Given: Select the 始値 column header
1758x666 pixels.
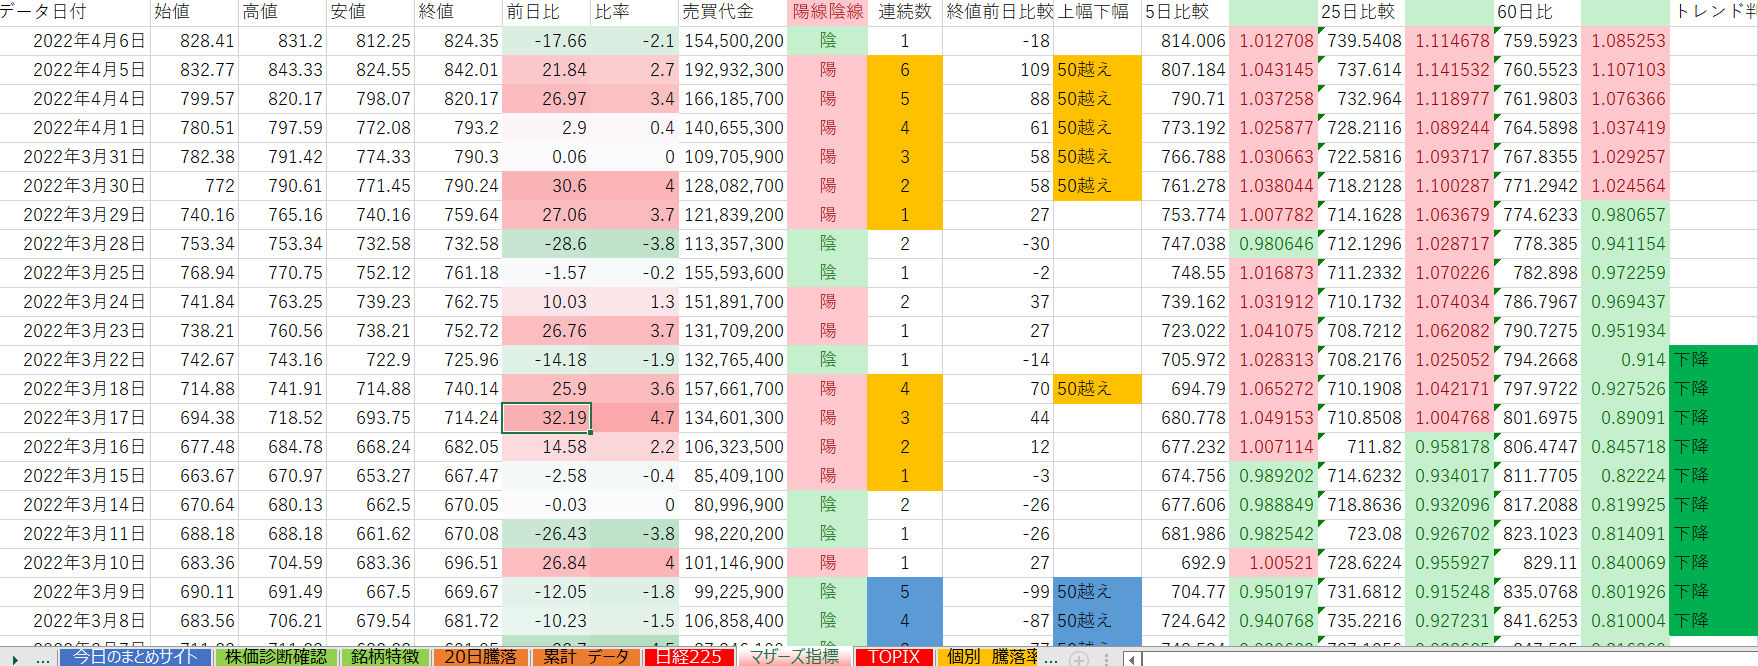Looking at the screenshot, I should coord(195,12).
